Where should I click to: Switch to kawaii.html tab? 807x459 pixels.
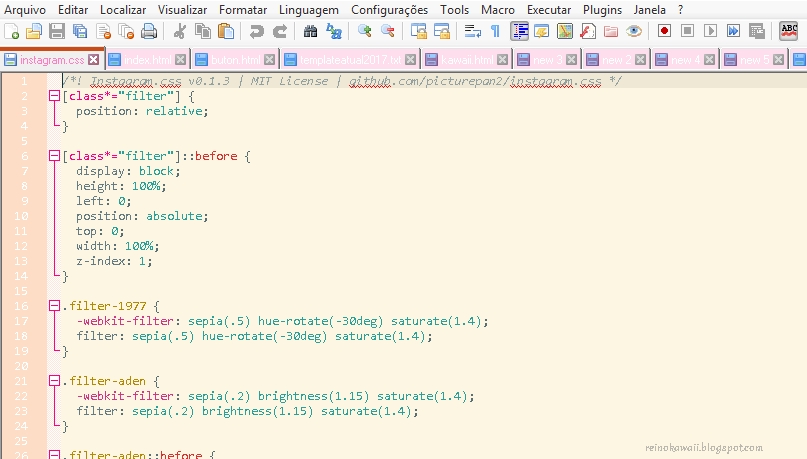pyautogui.click(x=467, y=60)
